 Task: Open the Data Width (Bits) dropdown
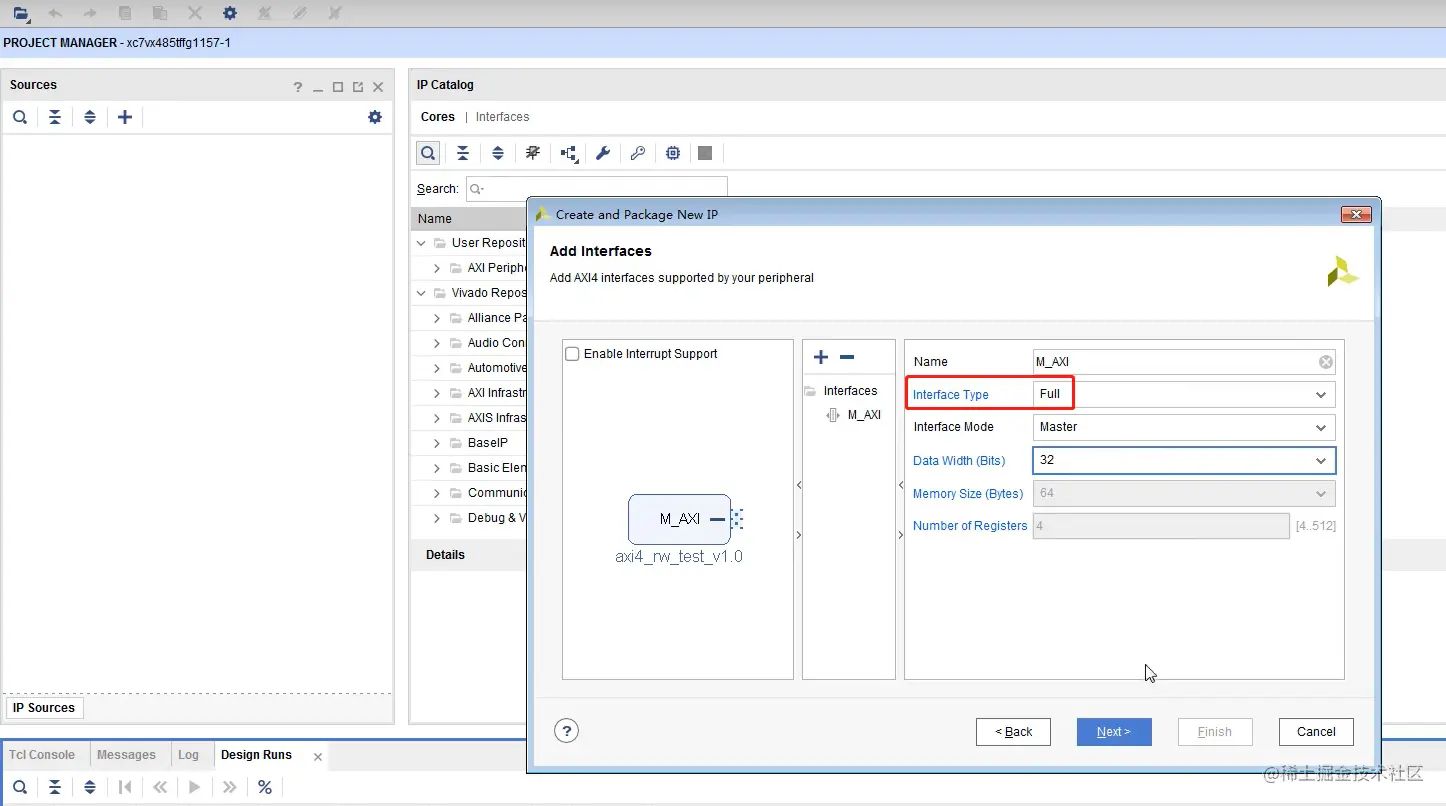[x=1184, y=460]
